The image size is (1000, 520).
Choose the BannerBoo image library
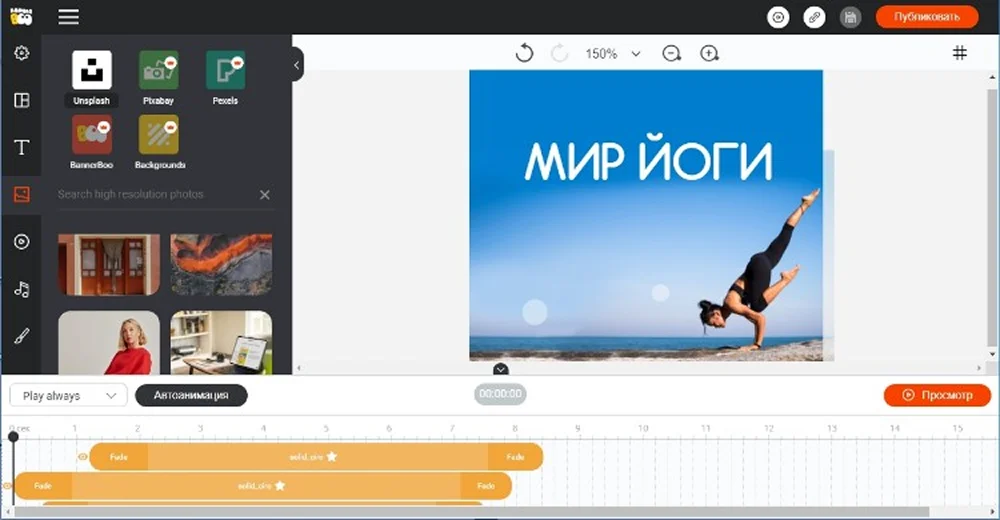[92, 142]
